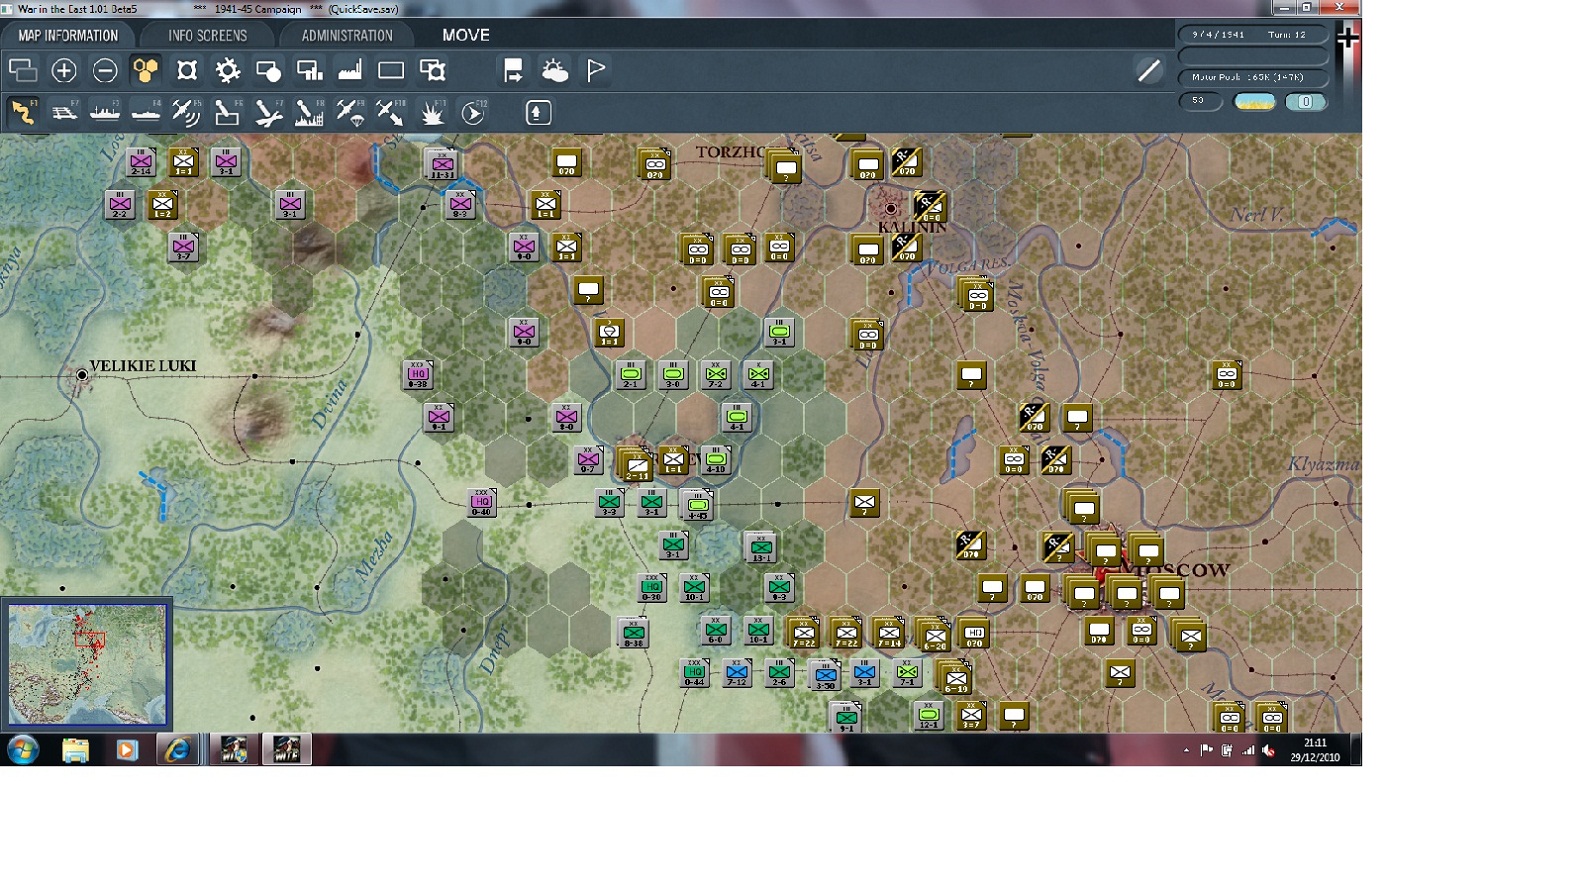Image resolution: width=1584 pixels, height=891 pixels.
Task: Select the purple HQ counter labeled 0-40
Action: coord(482,503)
